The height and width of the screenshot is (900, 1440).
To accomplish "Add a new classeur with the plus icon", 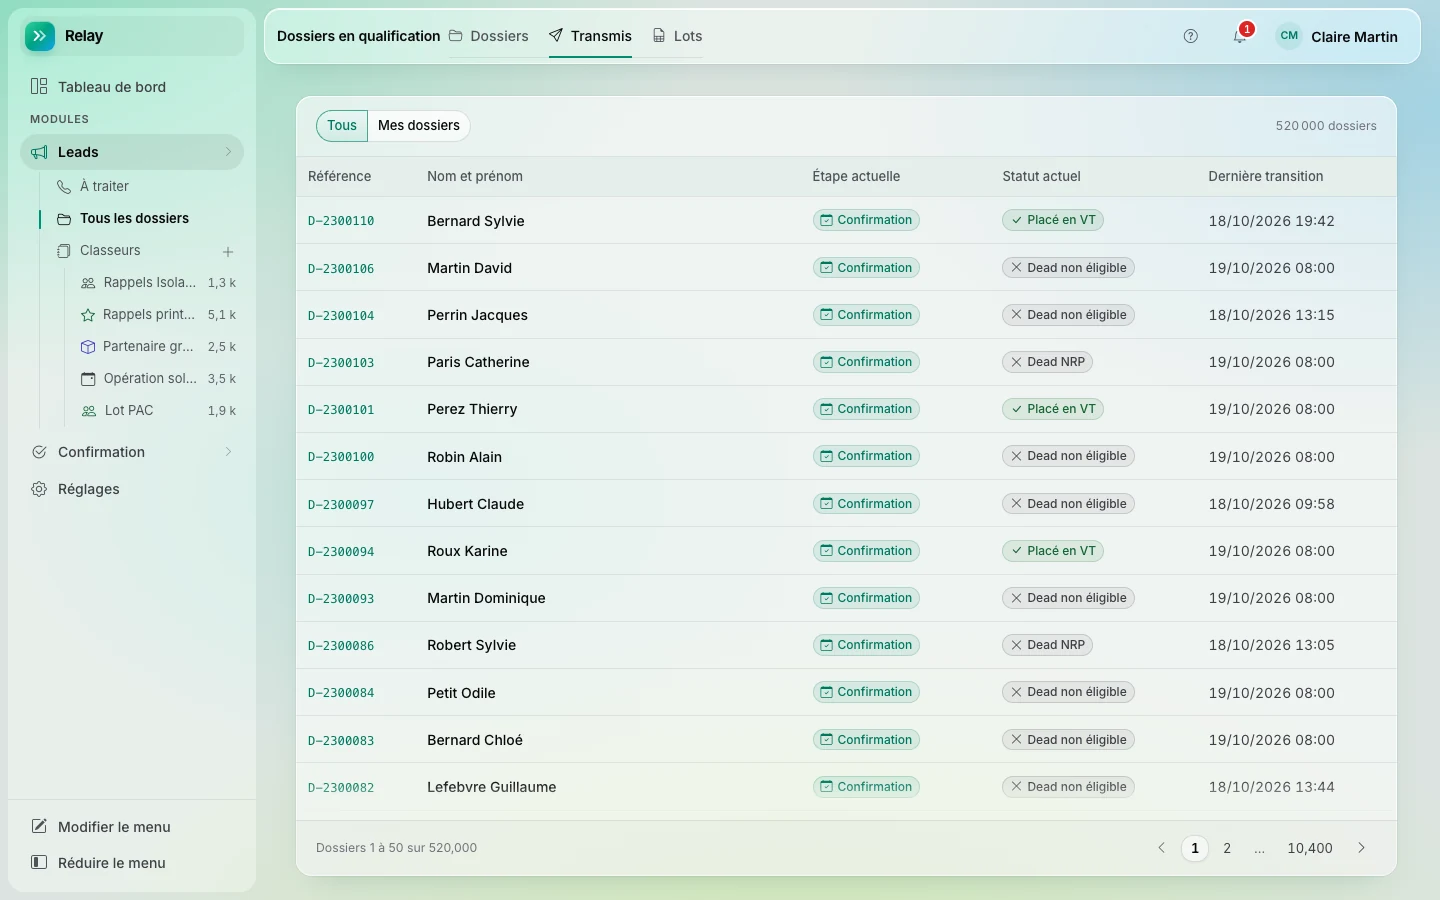I will click(x=228, y=251).
